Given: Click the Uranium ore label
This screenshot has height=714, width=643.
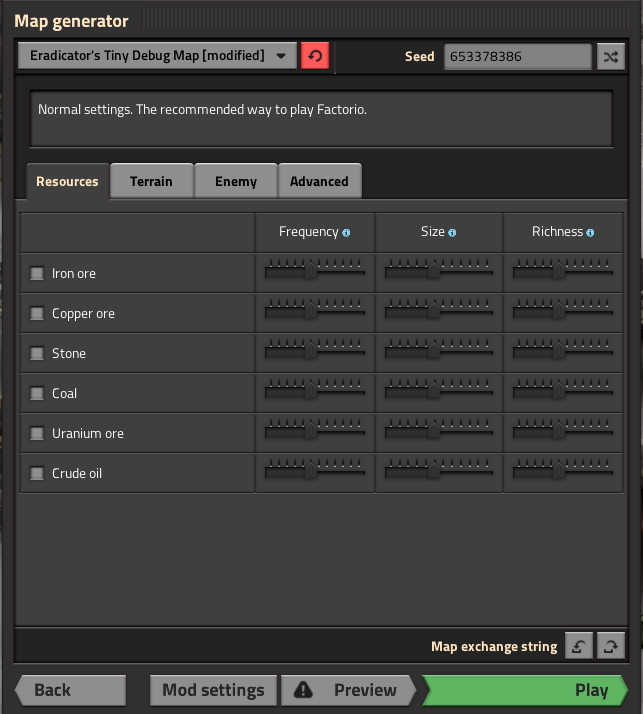Looking at the screenshot, I should (88, 434).
